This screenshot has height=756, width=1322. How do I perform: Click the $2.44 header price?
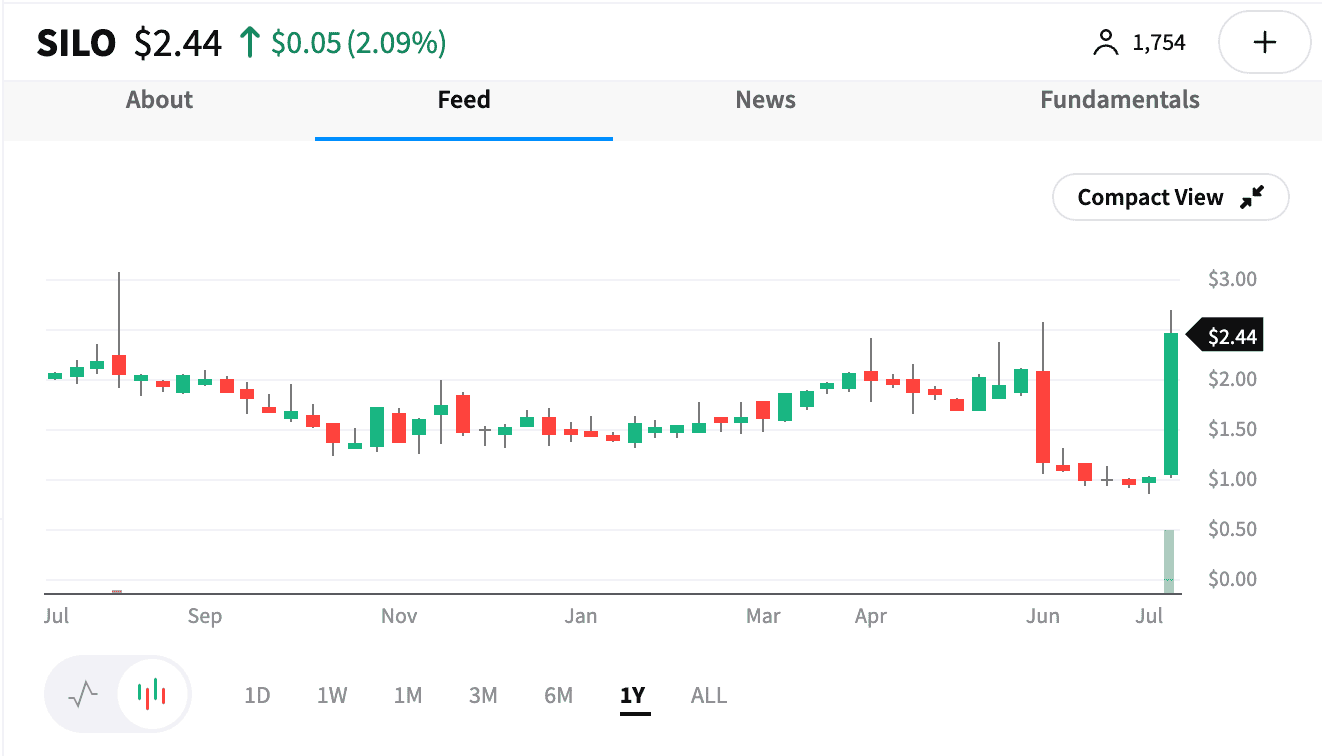click(178, 43)
